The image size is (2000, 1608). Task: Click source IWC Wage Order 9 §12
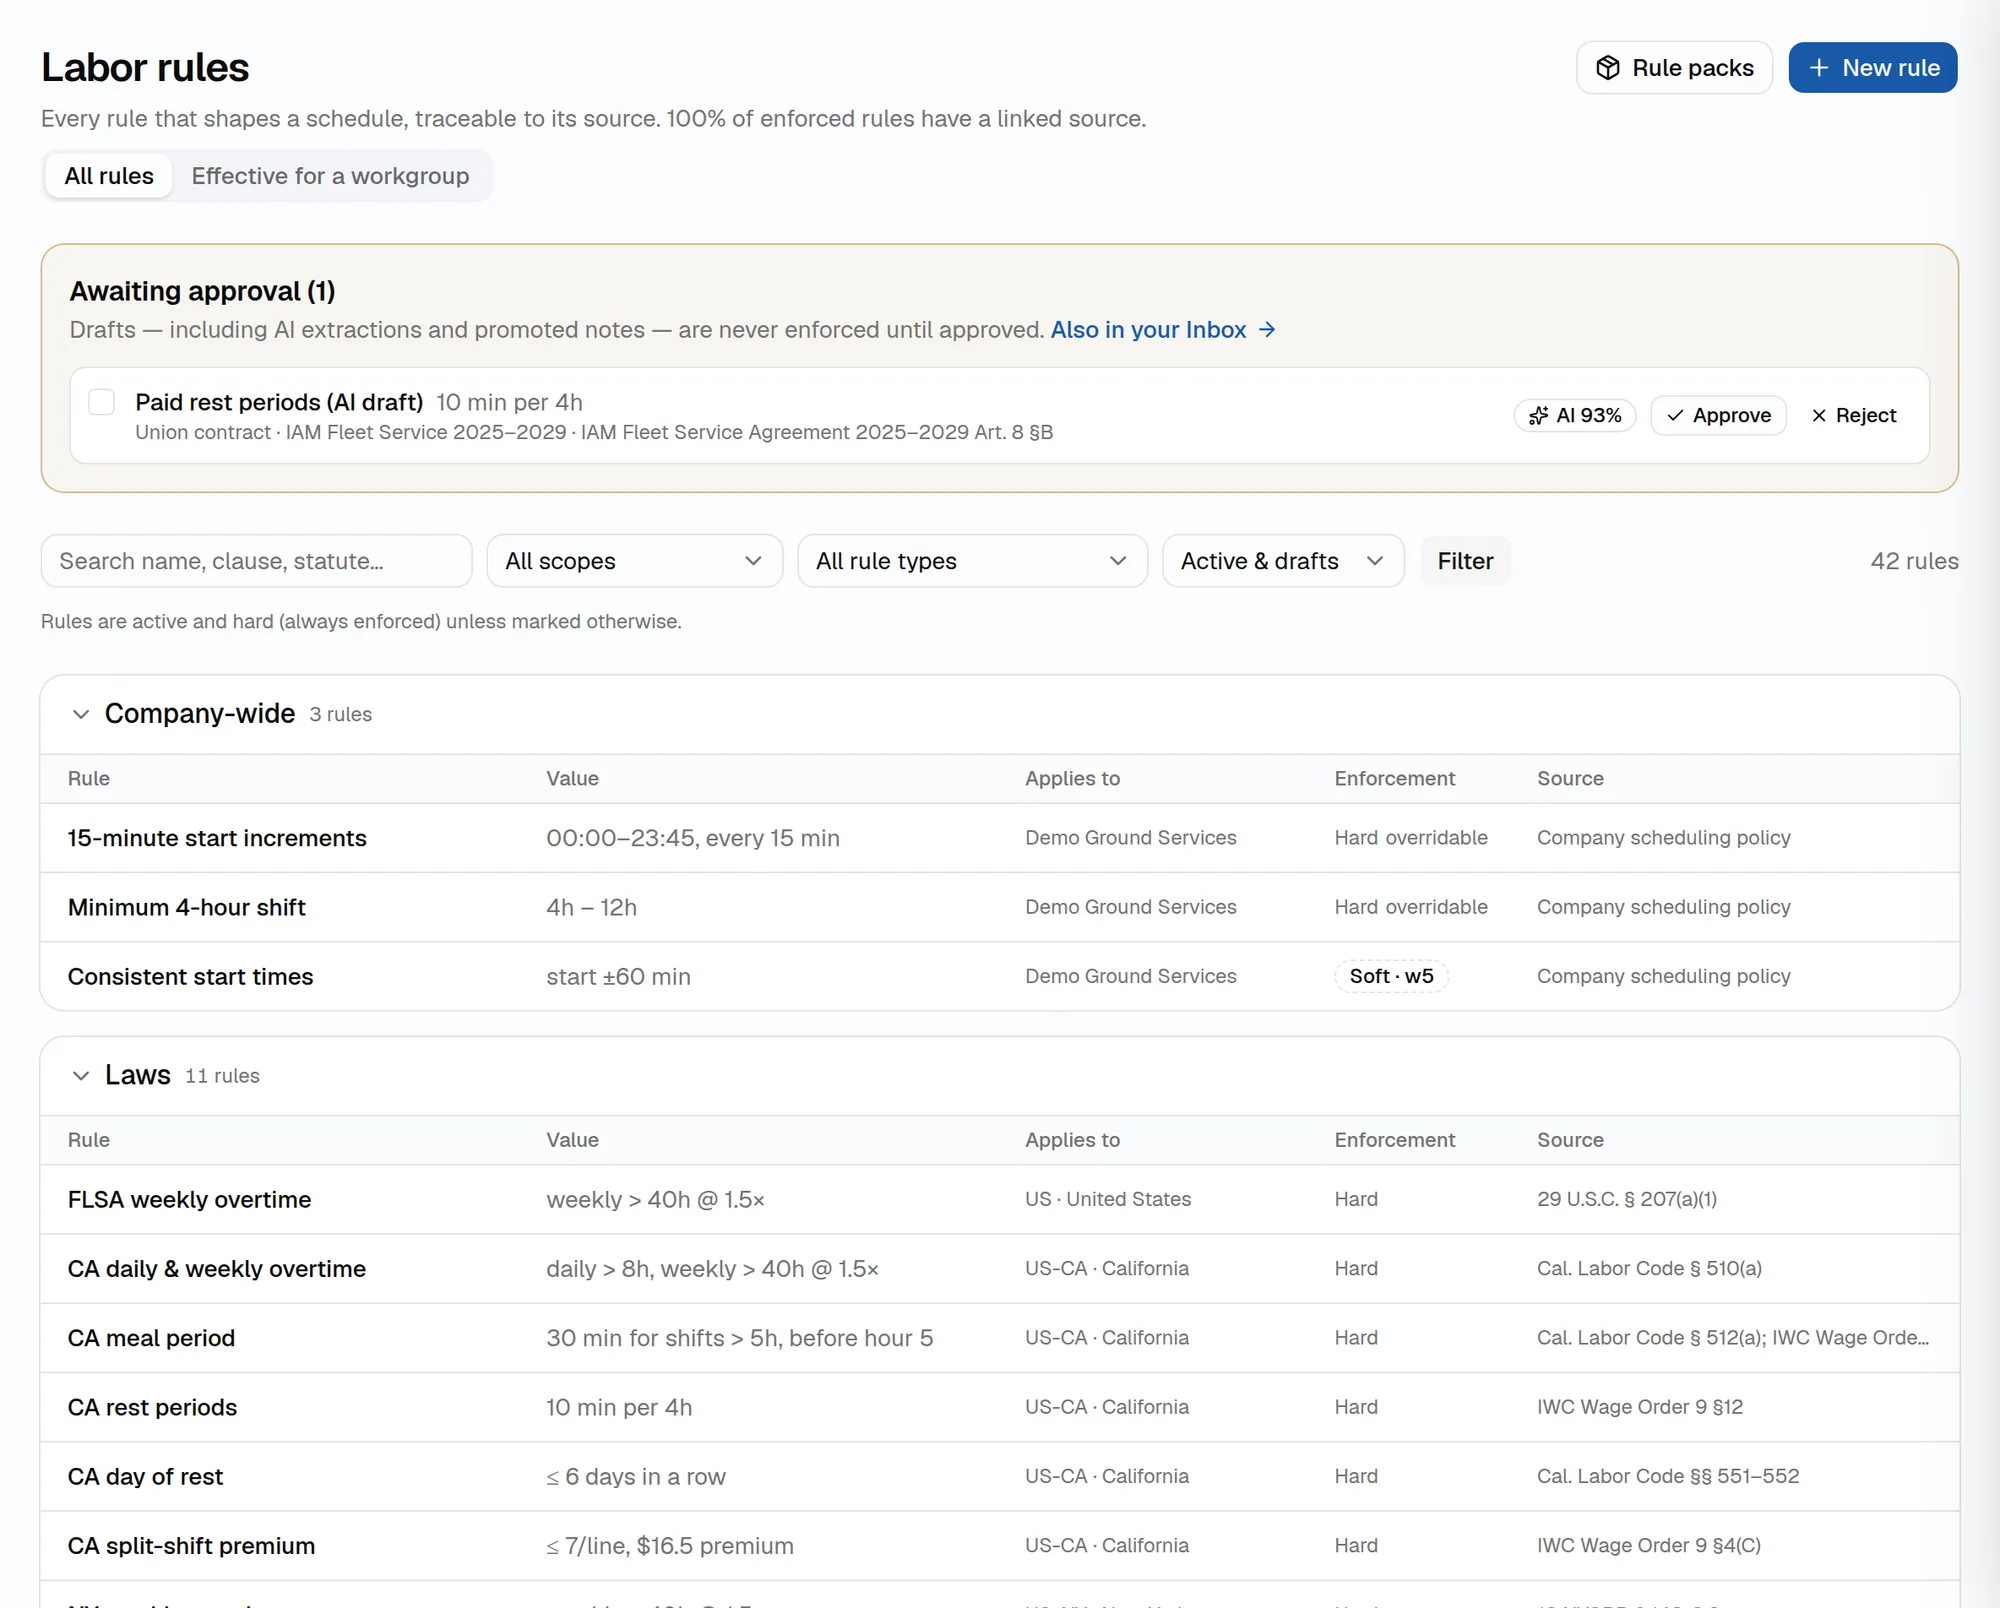tap(1640, 1407)
